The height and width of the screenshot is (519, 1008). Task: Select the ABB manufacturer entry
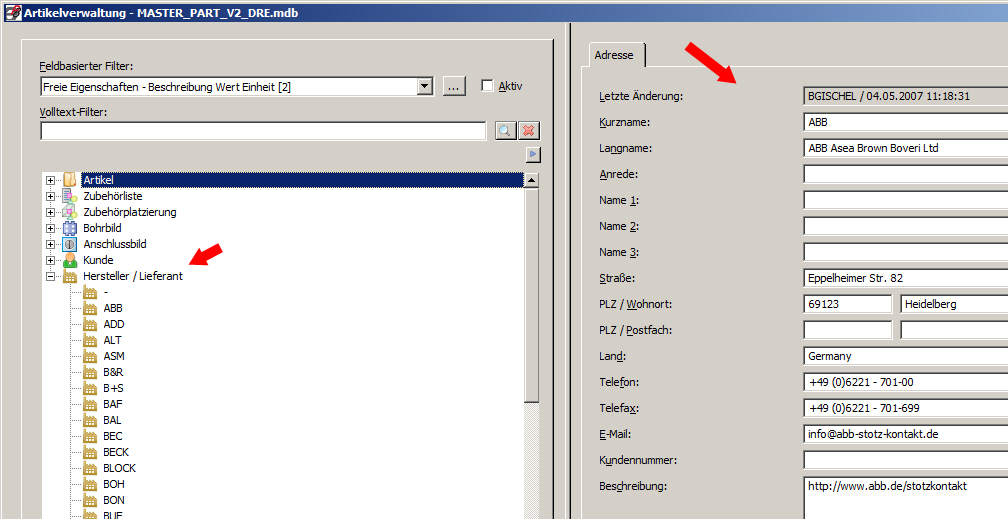coord(112,308)
